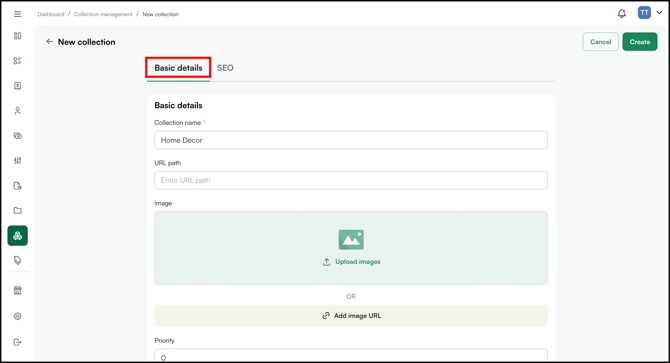This screenshot has width=670, height=363.
Task: Go to Collection management breadcrumb
Action: (x=103, y=14)
